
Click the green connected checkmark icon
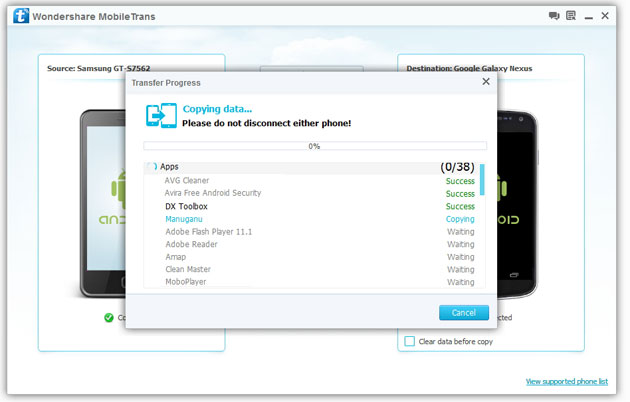[109, 318]
